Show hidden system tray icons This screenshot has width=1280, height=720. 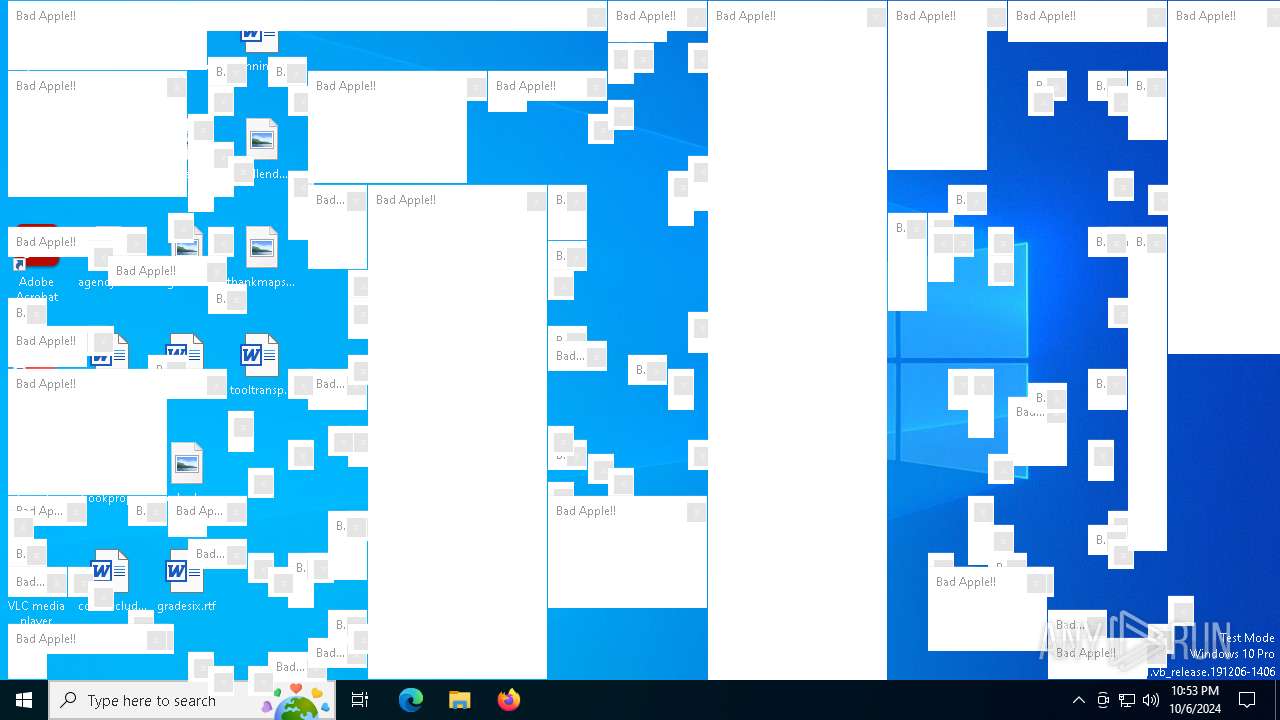1078,700
